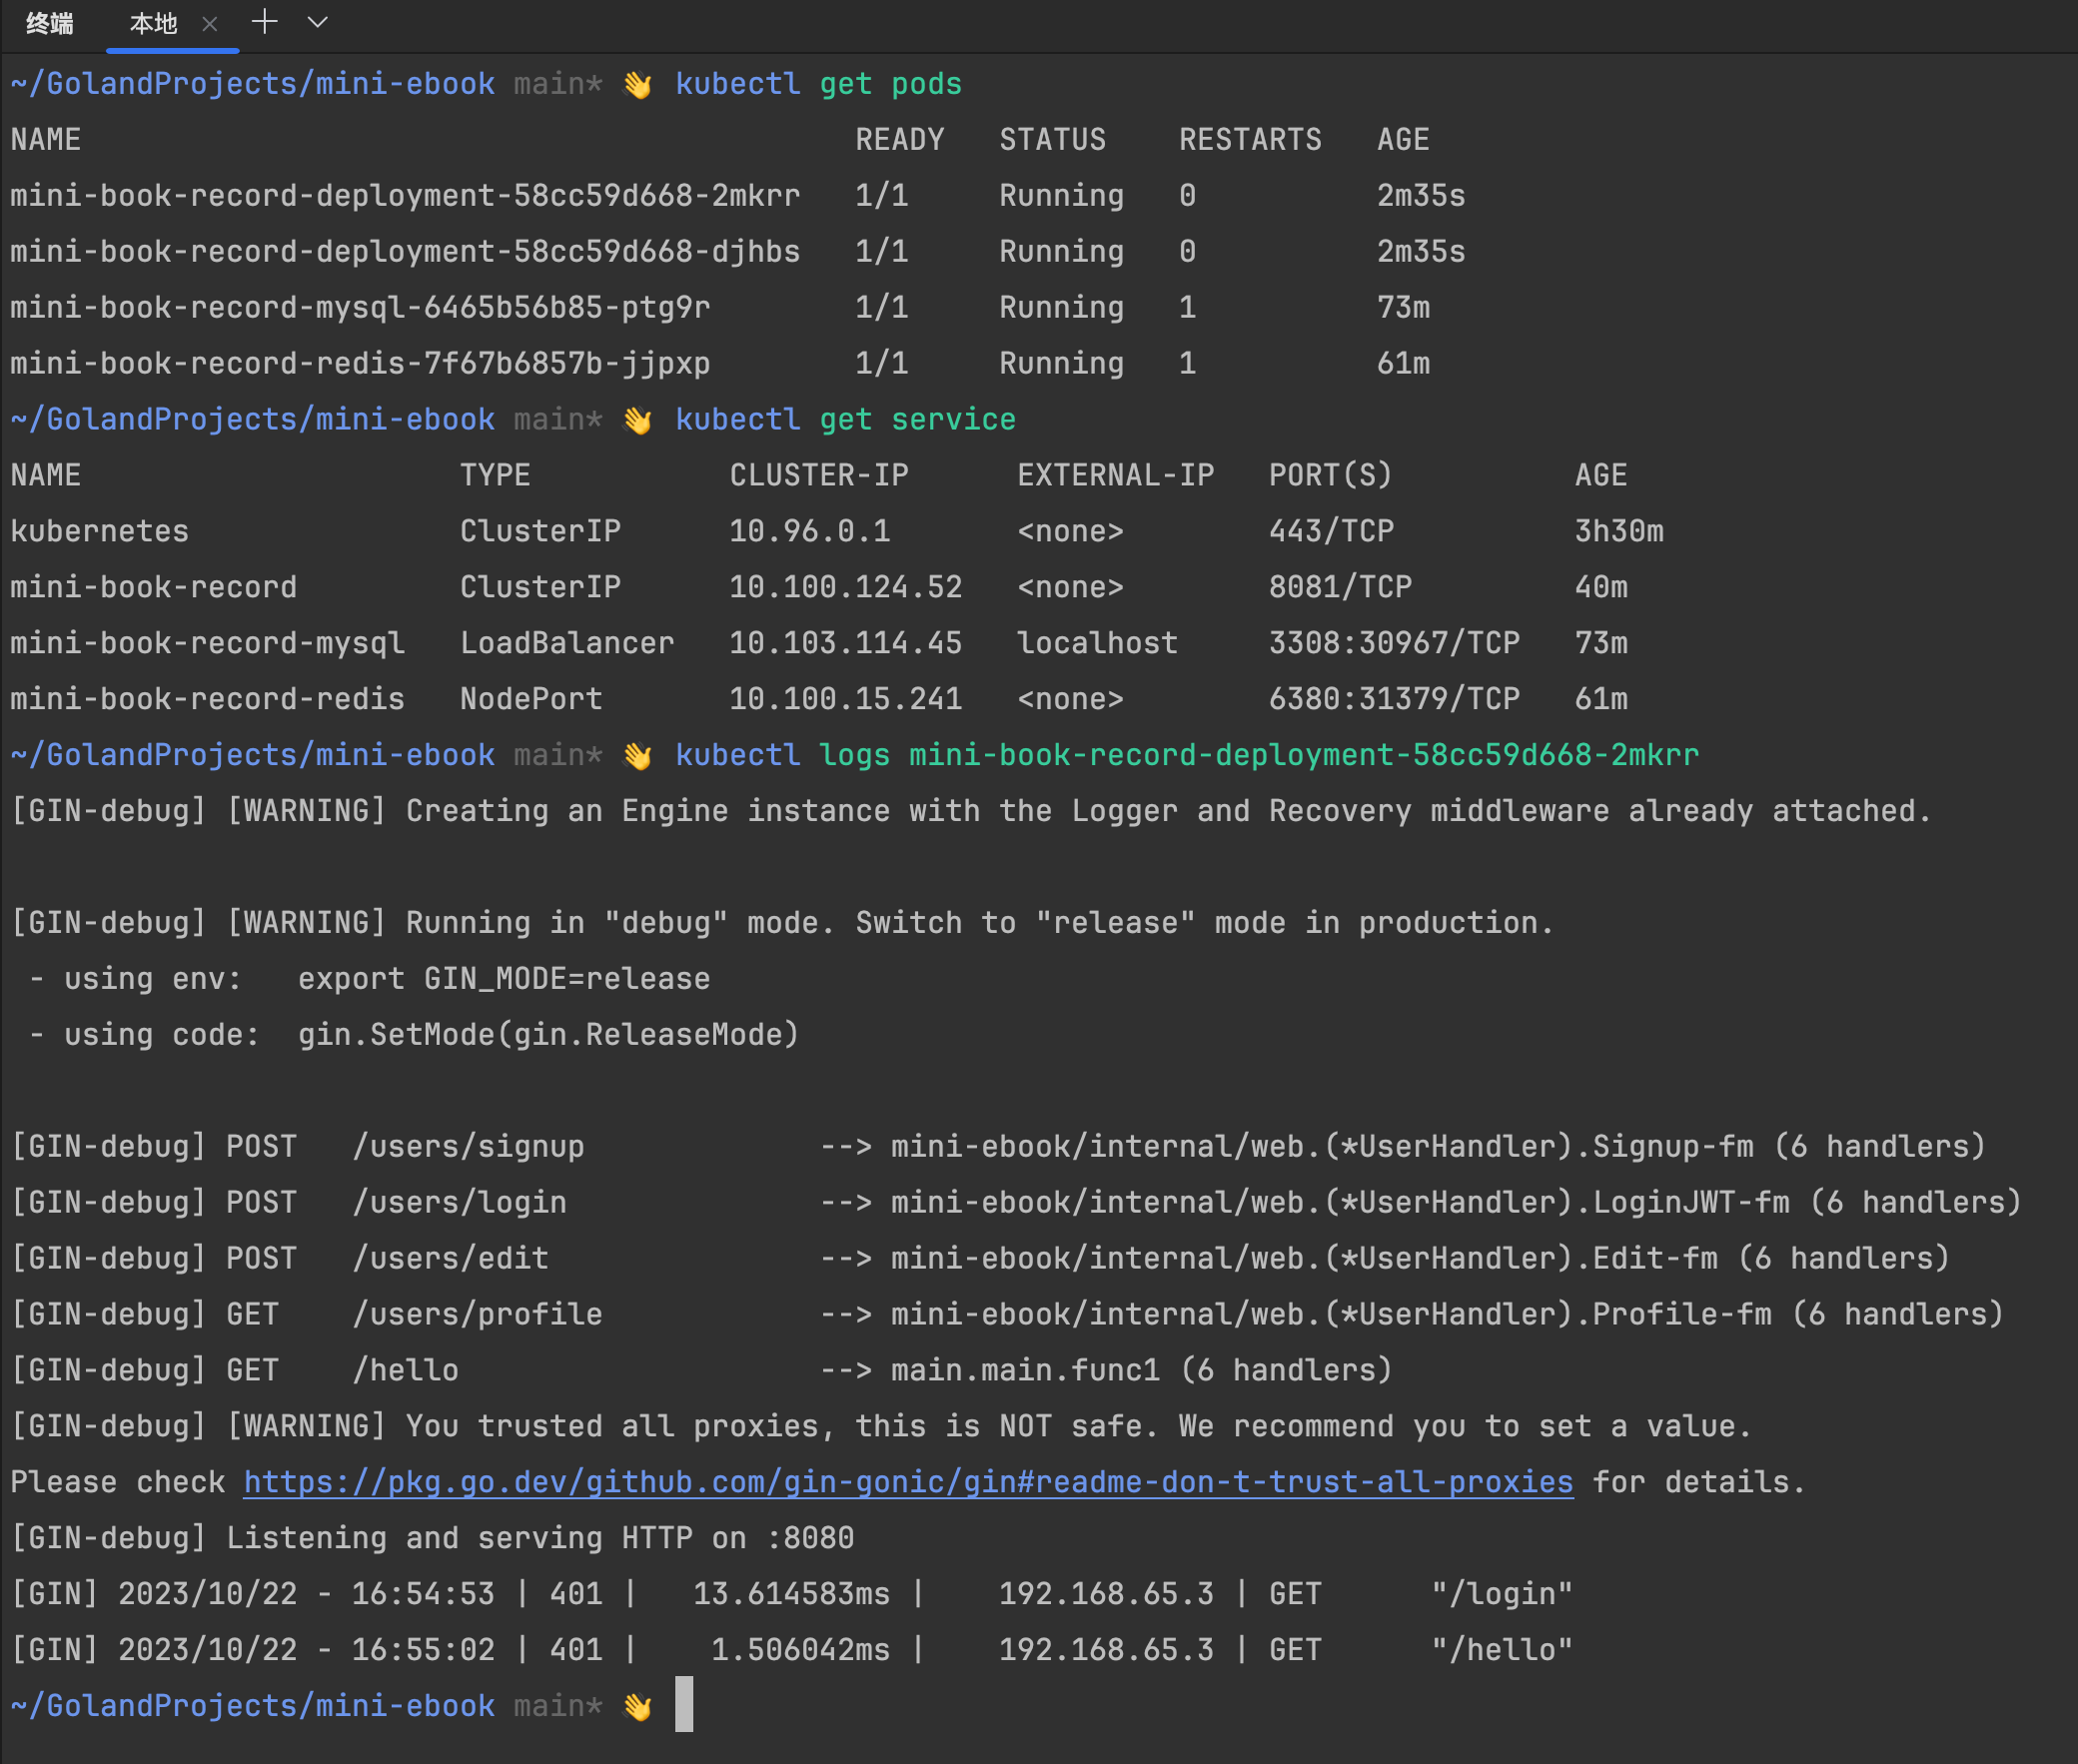Click 'export GIN_MODE=release' text
This screenshot has height=1764, width=2078.
pos(504,979)
